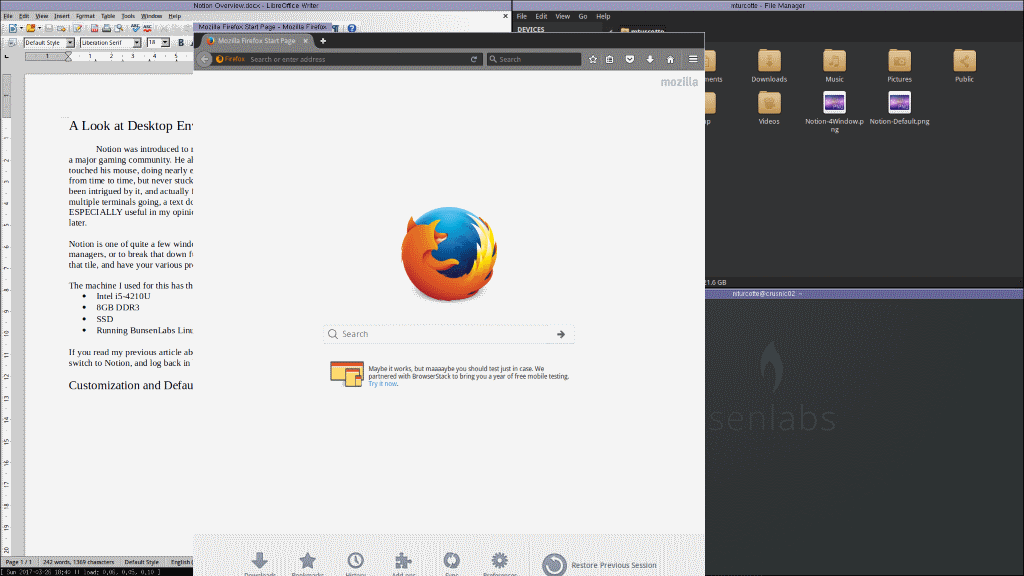This screenshot has width=1024, height=576.
Task: Click the New Document icon in Writer
Action: 12,28
